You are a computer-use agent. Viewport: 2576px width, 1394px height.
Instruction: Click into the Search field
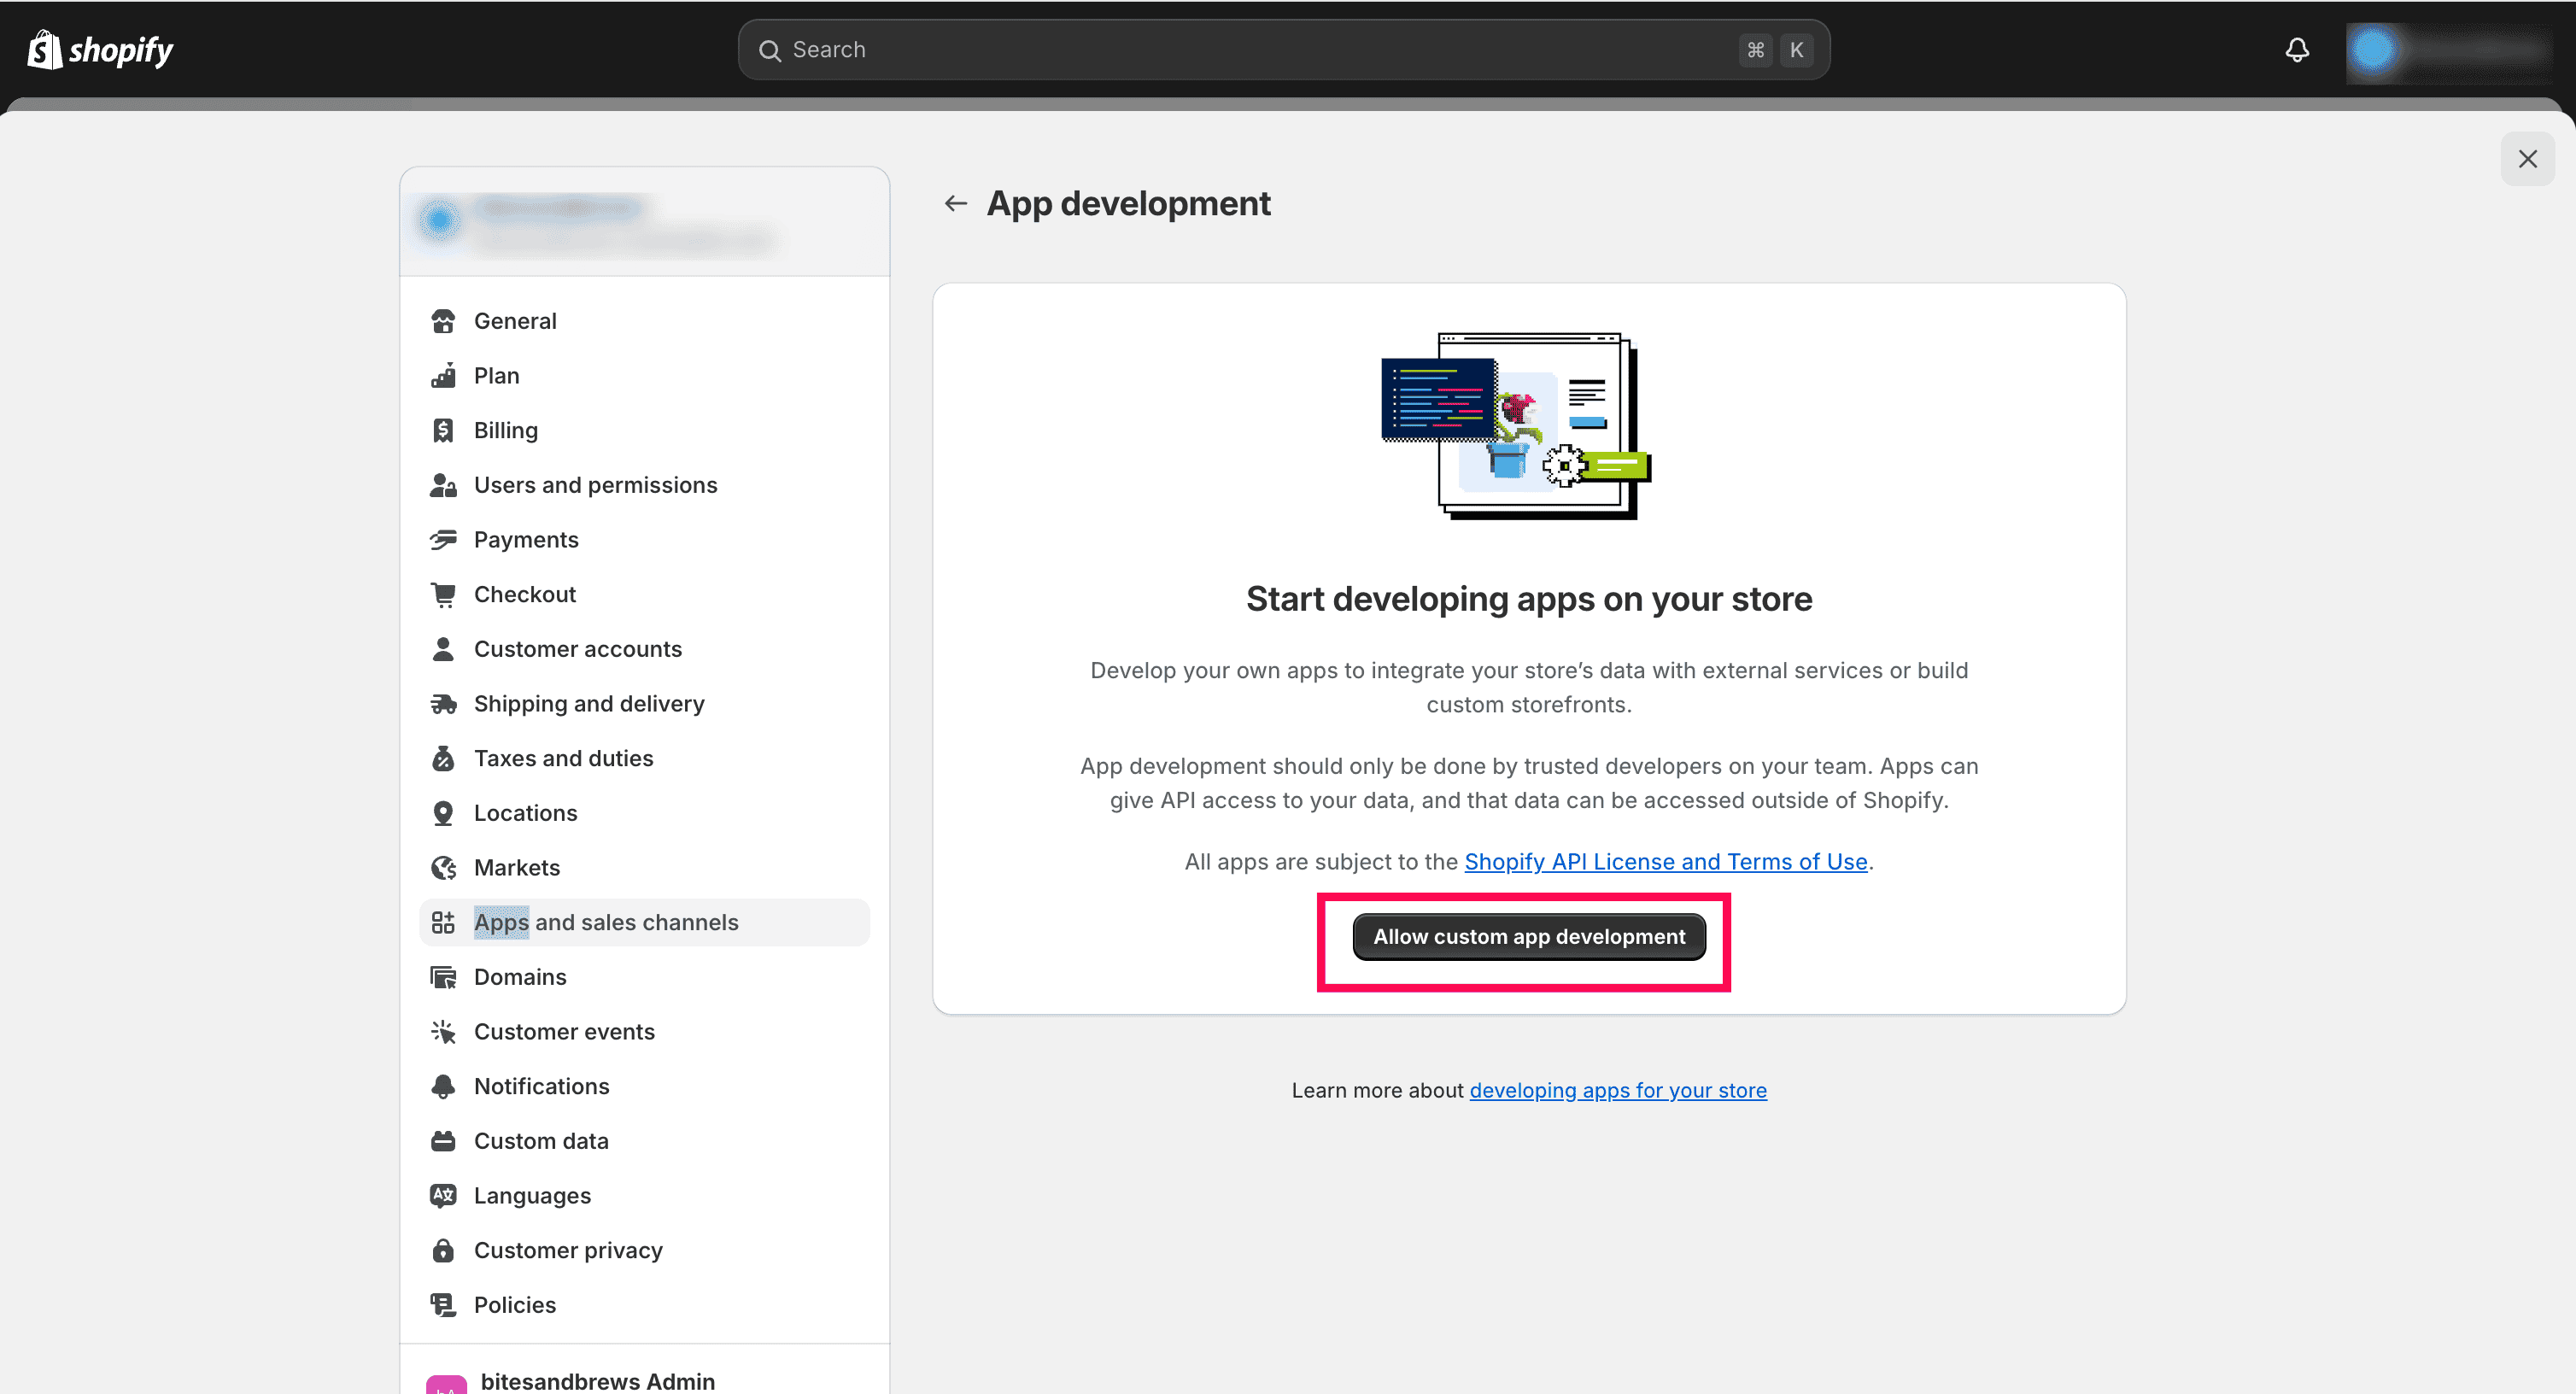1250,50
